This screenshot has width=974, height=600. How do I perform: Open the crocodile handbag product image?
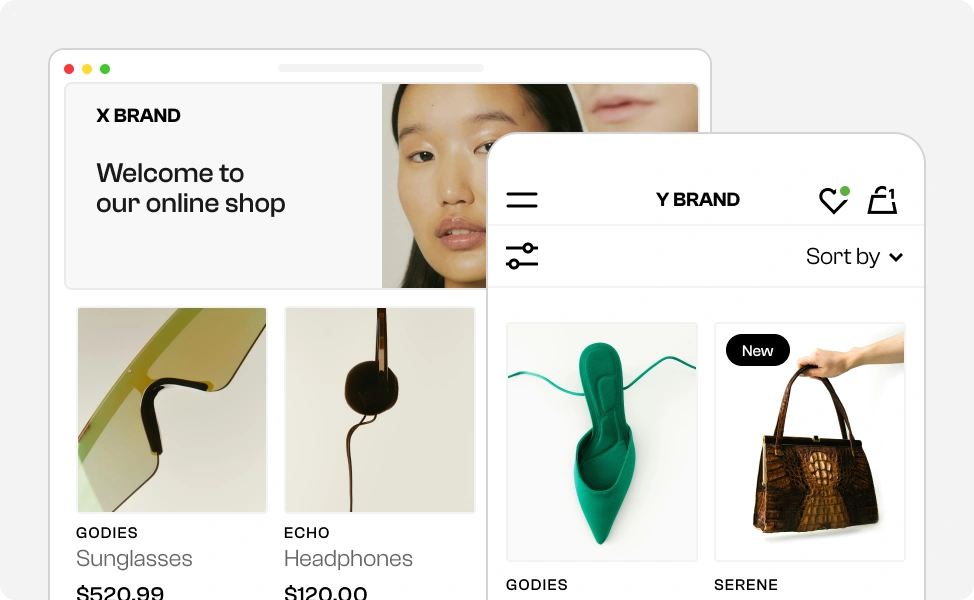click(810, 442)
